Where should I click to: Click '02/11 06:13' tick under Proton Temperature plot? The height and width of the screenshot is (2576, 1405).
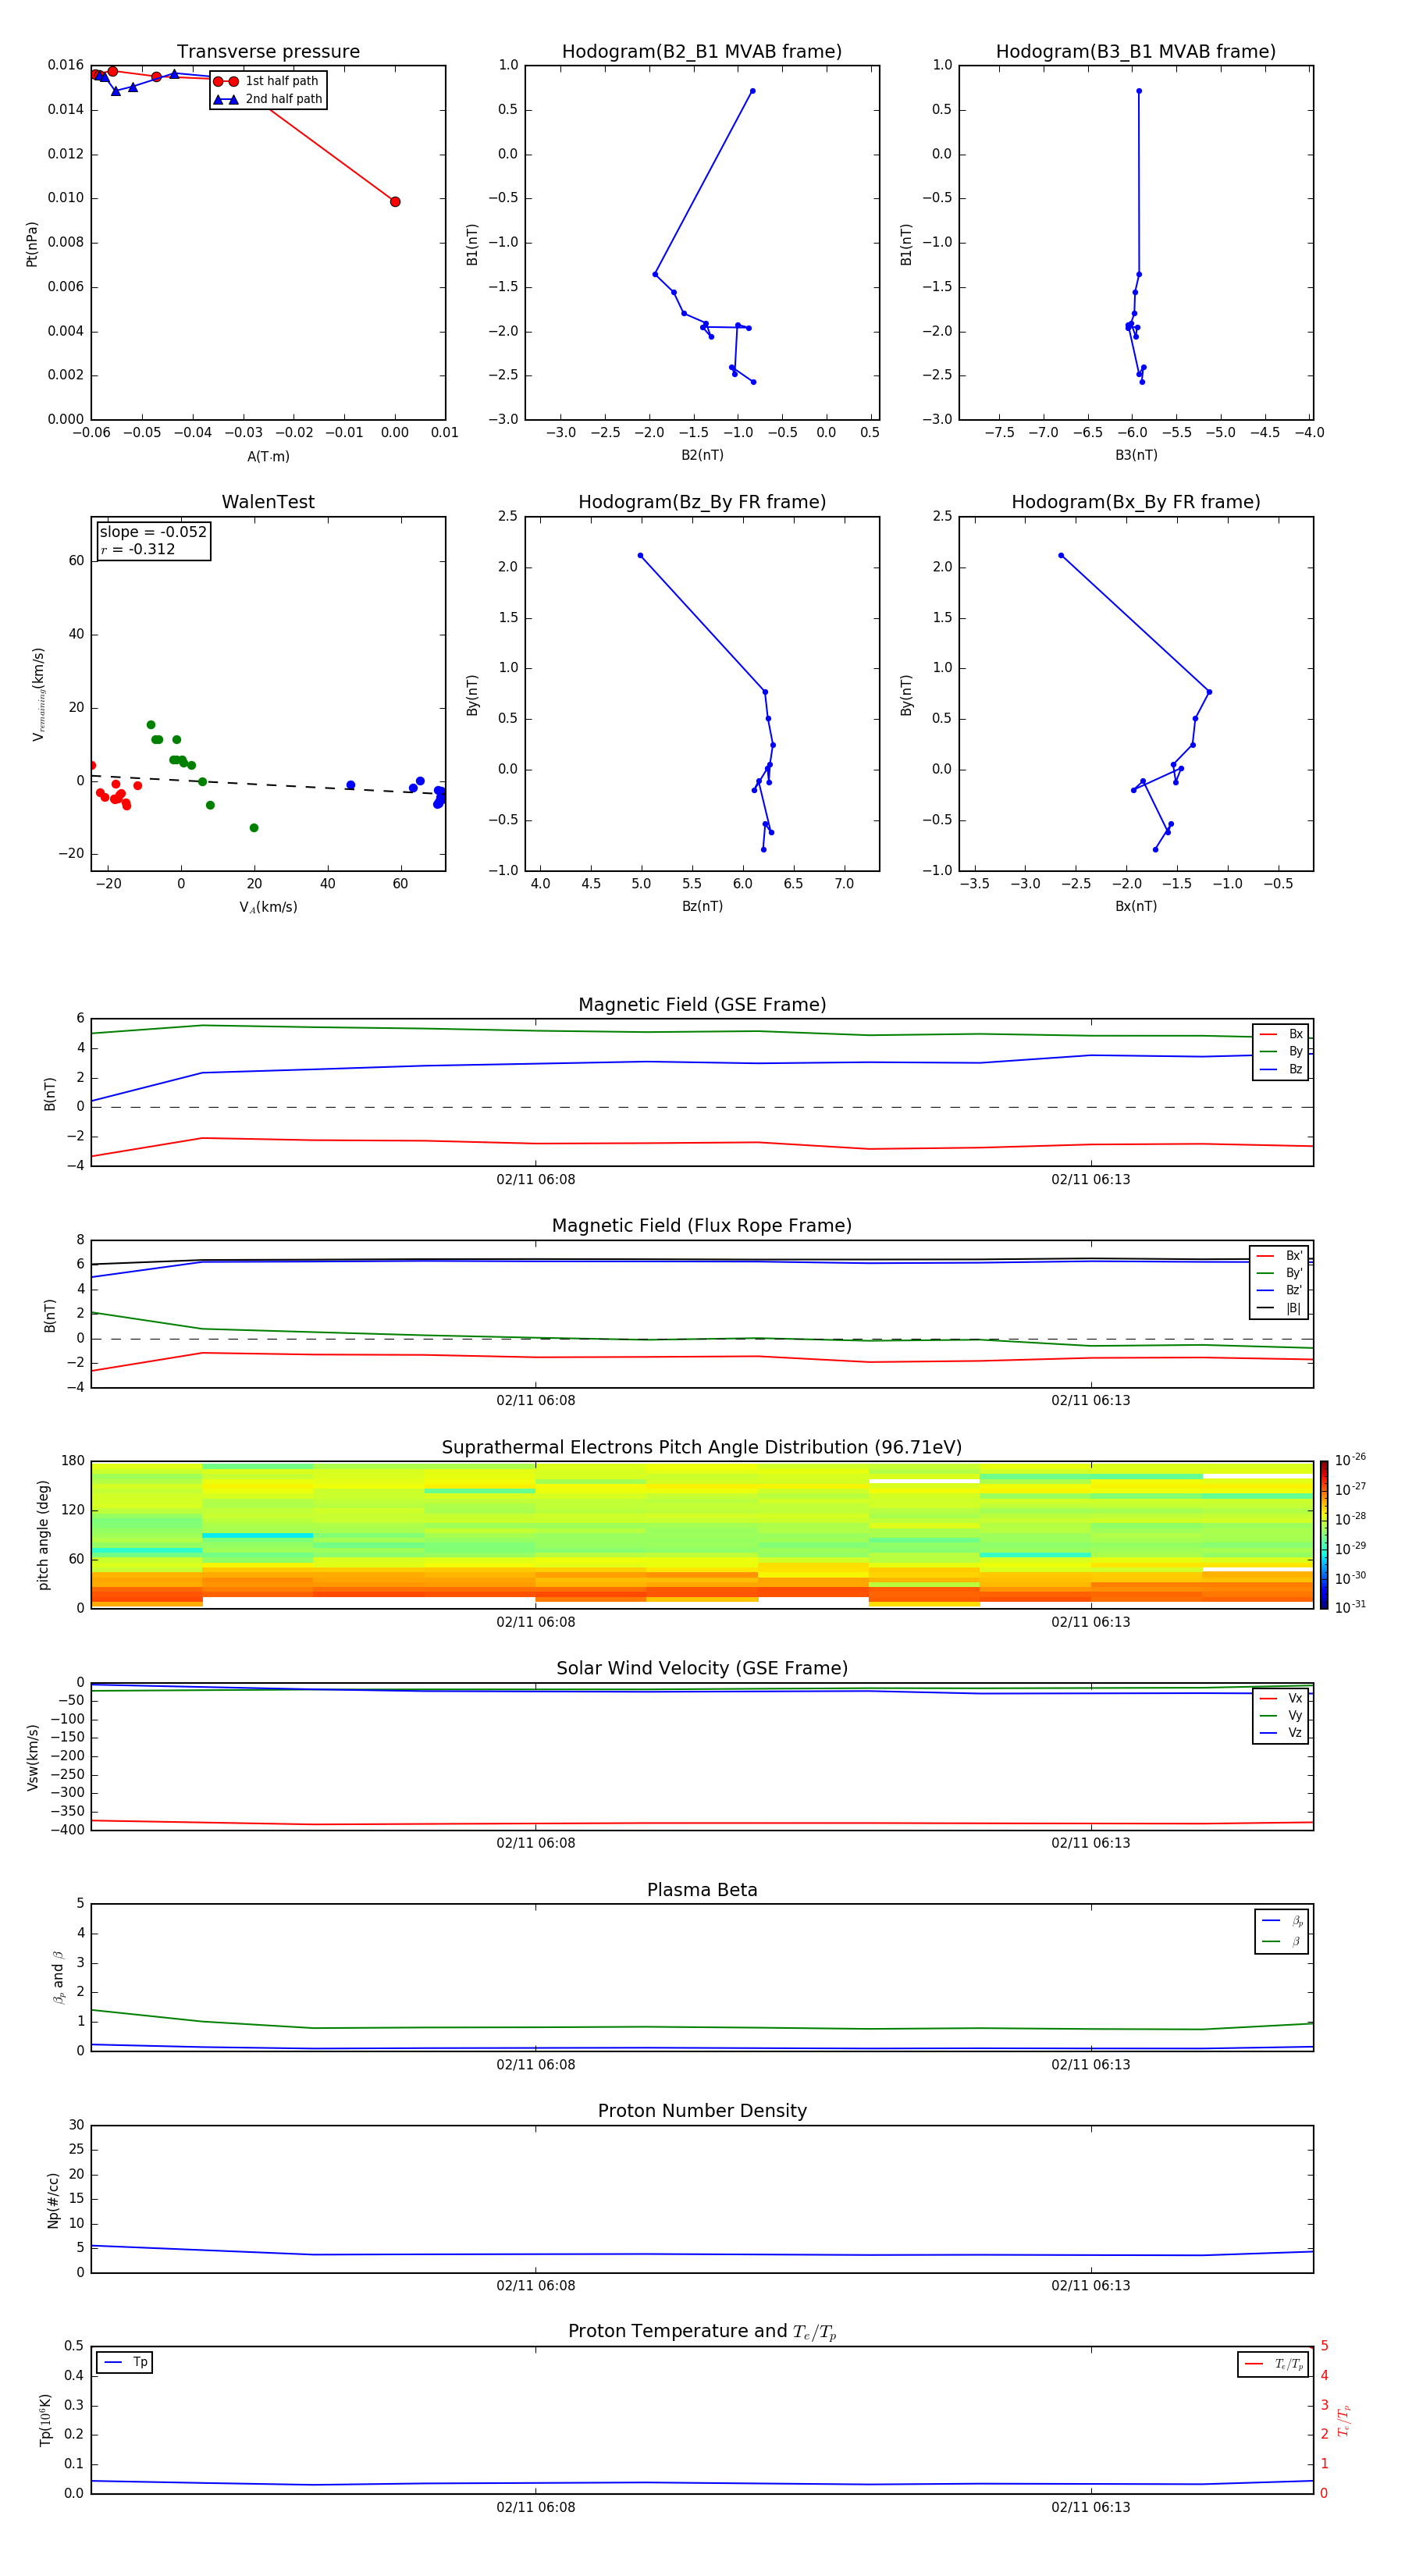(1090, 2507)
